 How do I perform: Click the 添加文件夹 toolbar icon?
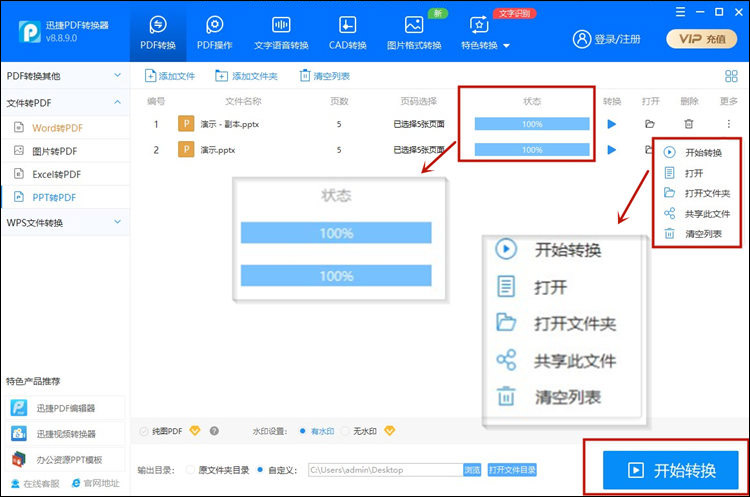pyautogui.click(x=221, y=76)
